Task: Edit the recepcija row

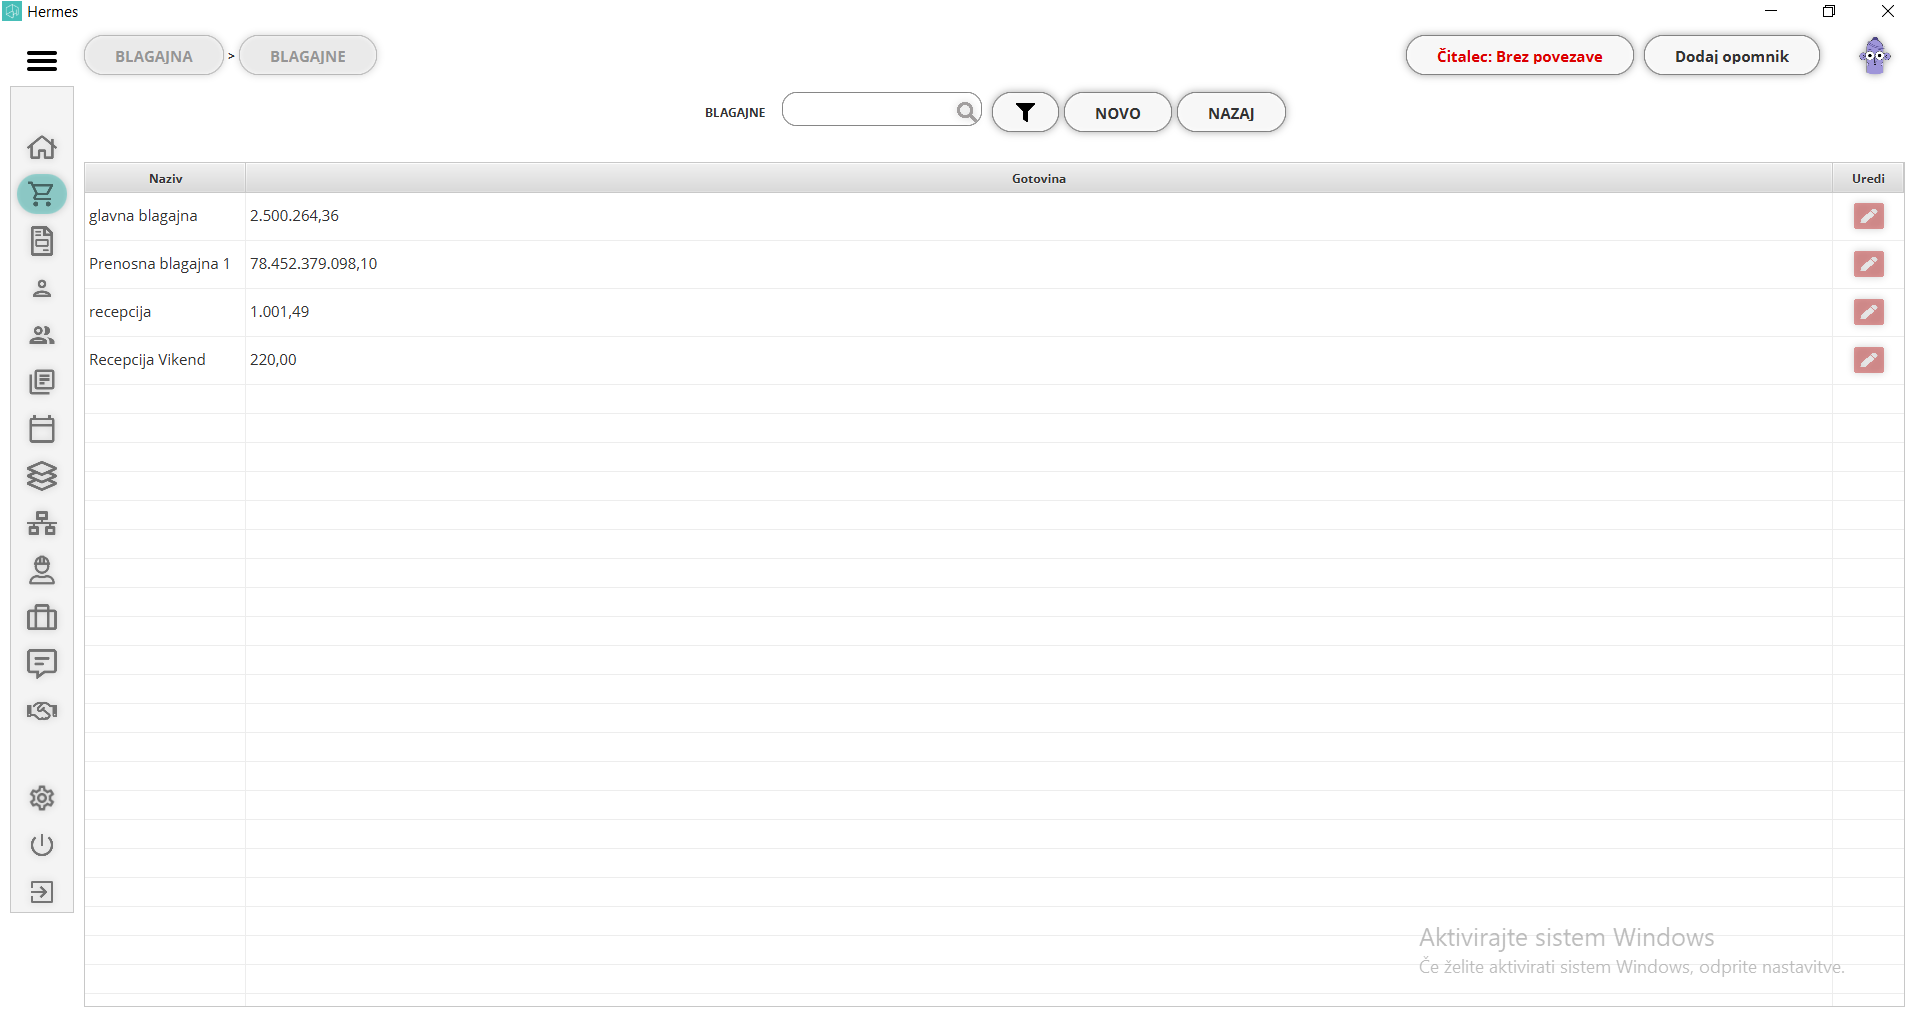Action: 1868,312
